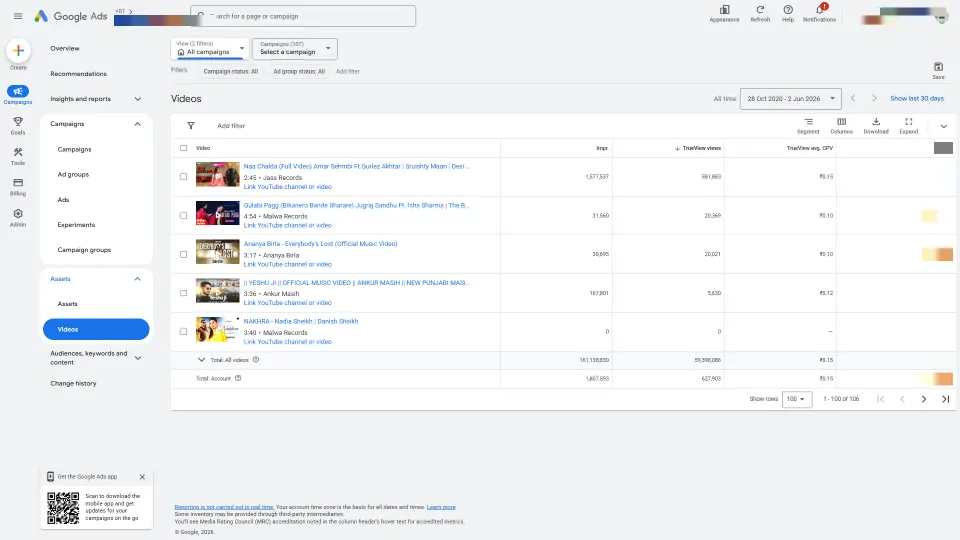Open the hamburger main menu
Image resolution: width=960 pixels, height=540 pixels.
point(18,16)
